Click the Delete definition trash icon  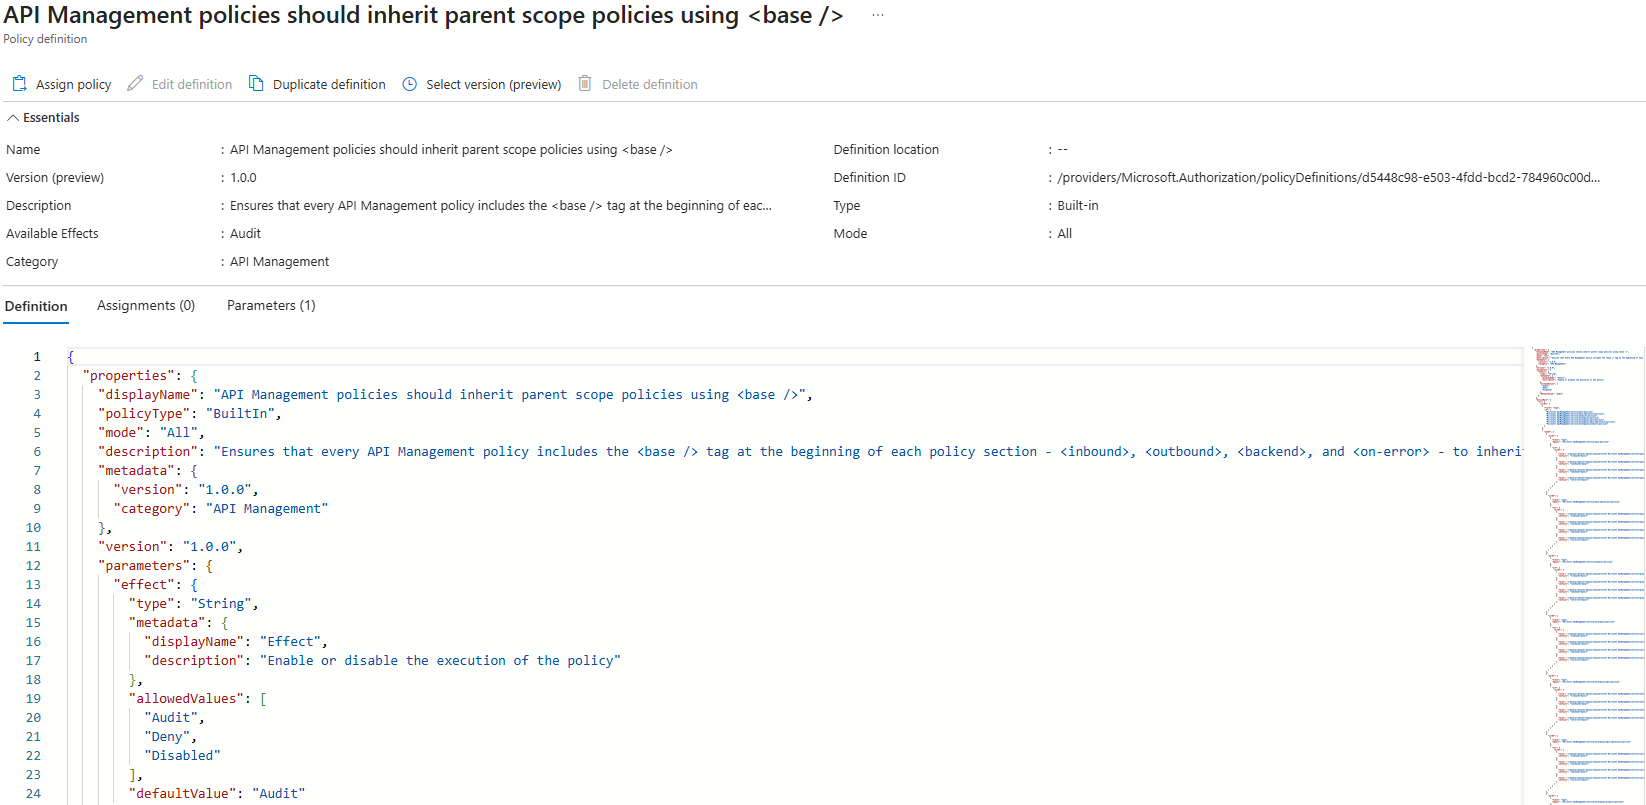pyautogui.click(x=585, y=84)
